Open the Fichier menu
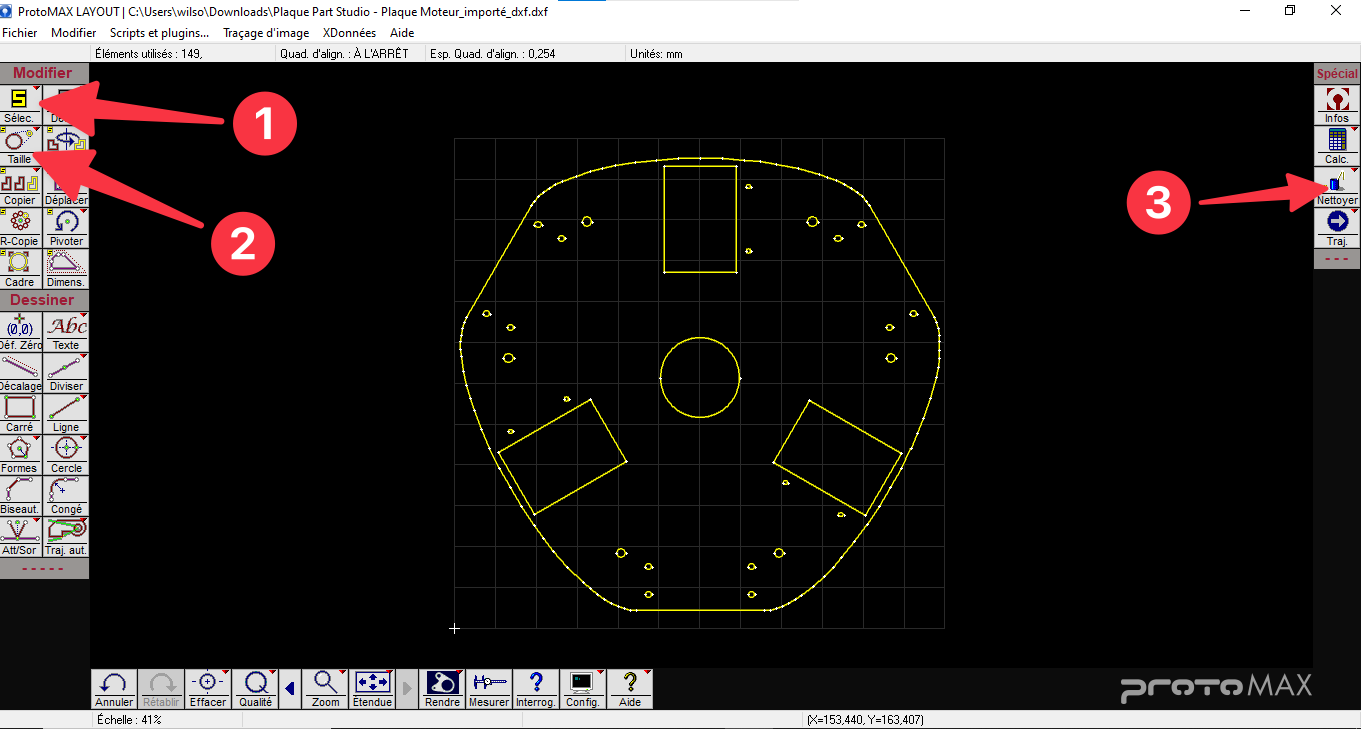 pyautogui.click(x=20, y=33)
